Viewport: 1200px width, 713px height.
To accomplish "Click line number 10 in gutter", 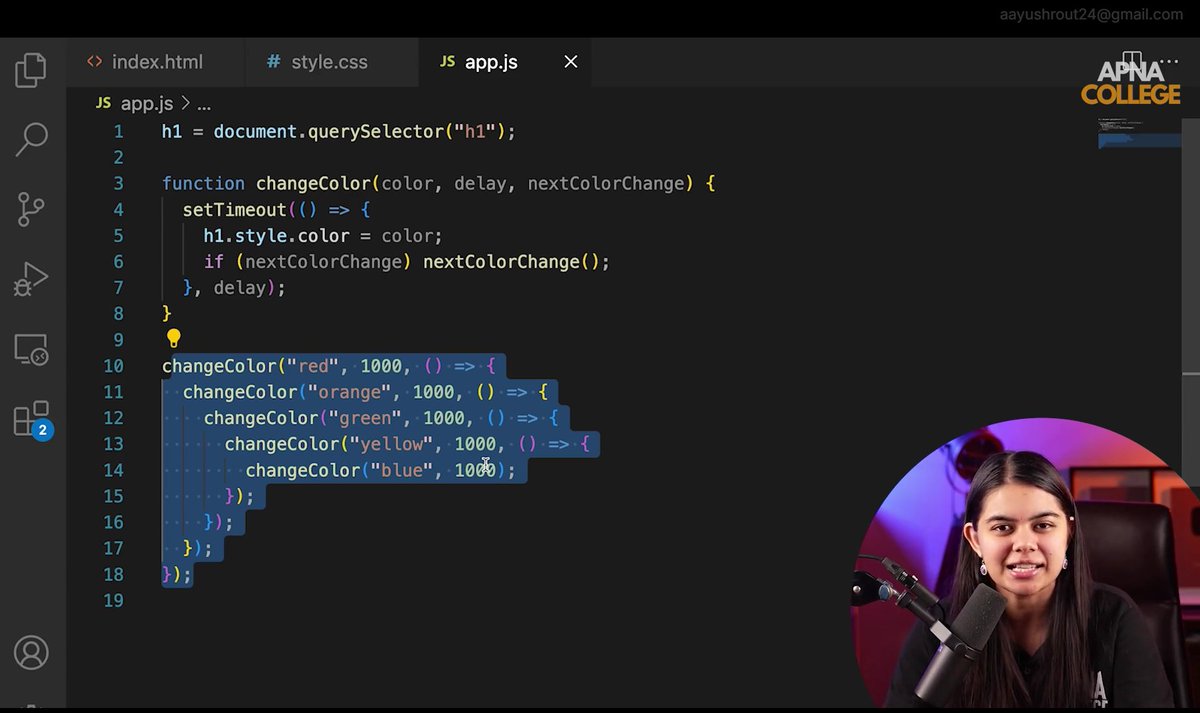I will 113,366.
